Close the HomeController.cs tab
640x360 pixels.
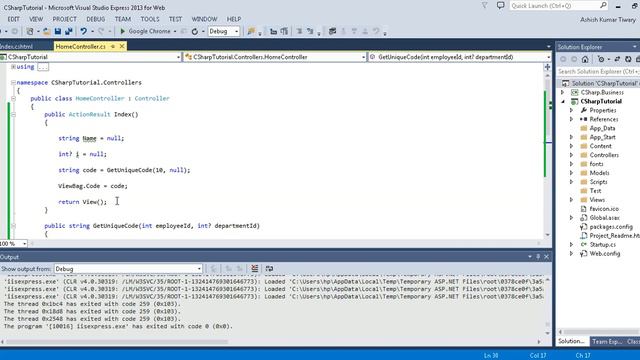click(122, 47)
